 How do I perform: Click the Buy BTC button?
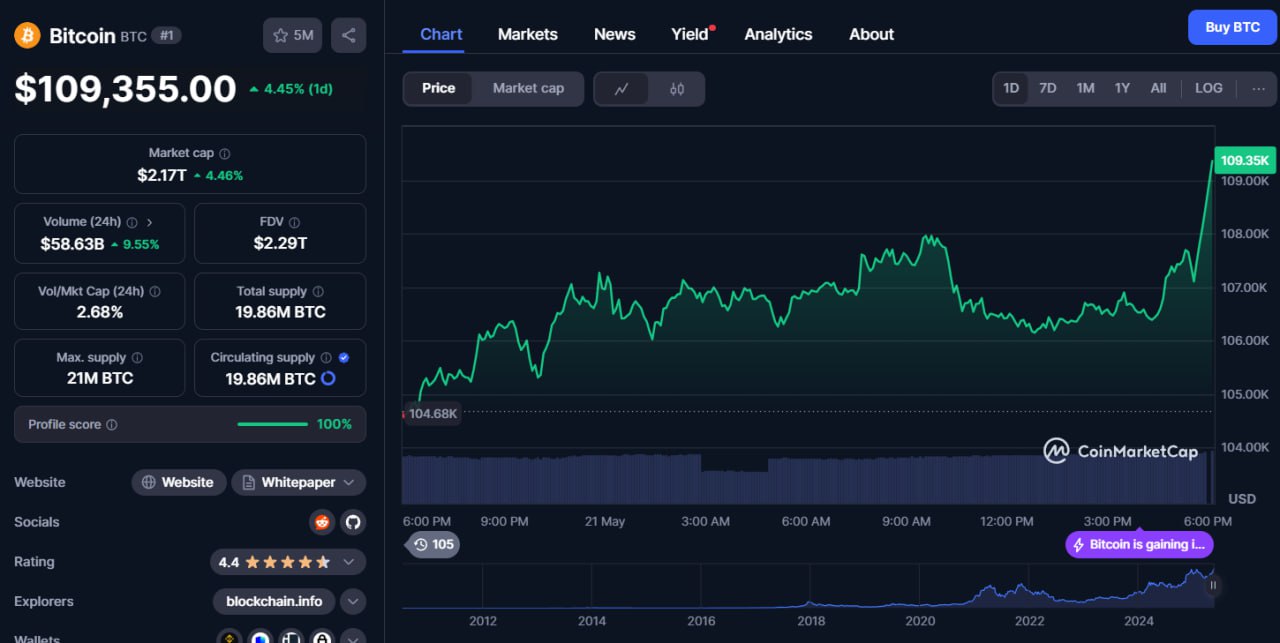point(1232,27)
